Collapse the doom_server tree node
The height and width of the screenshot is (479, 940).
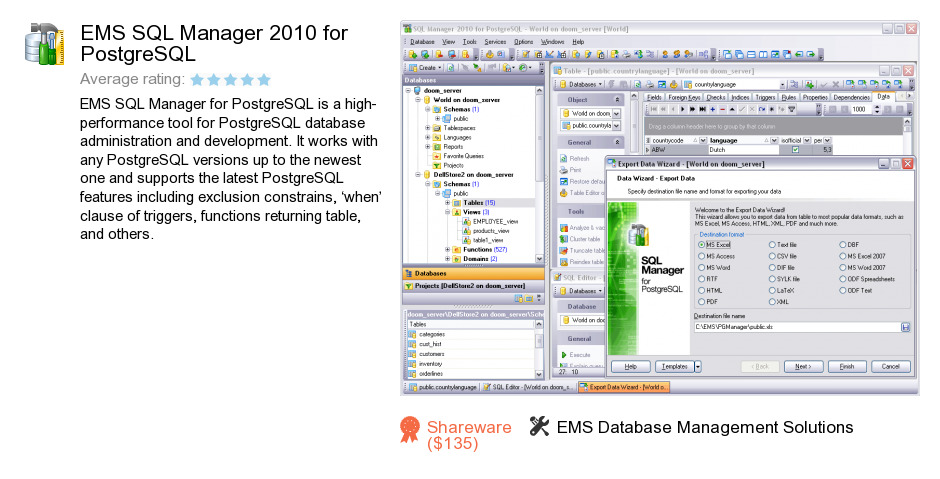click(x=408, y=91)
